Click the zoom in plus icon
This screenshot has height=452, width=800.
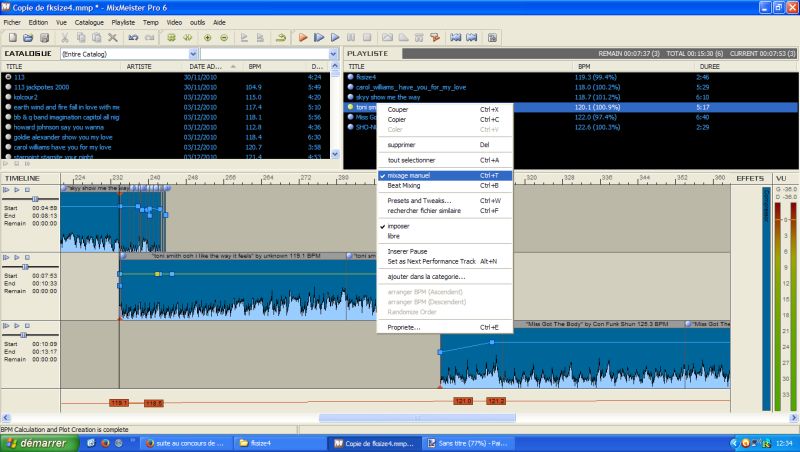(x=207, y=38)
